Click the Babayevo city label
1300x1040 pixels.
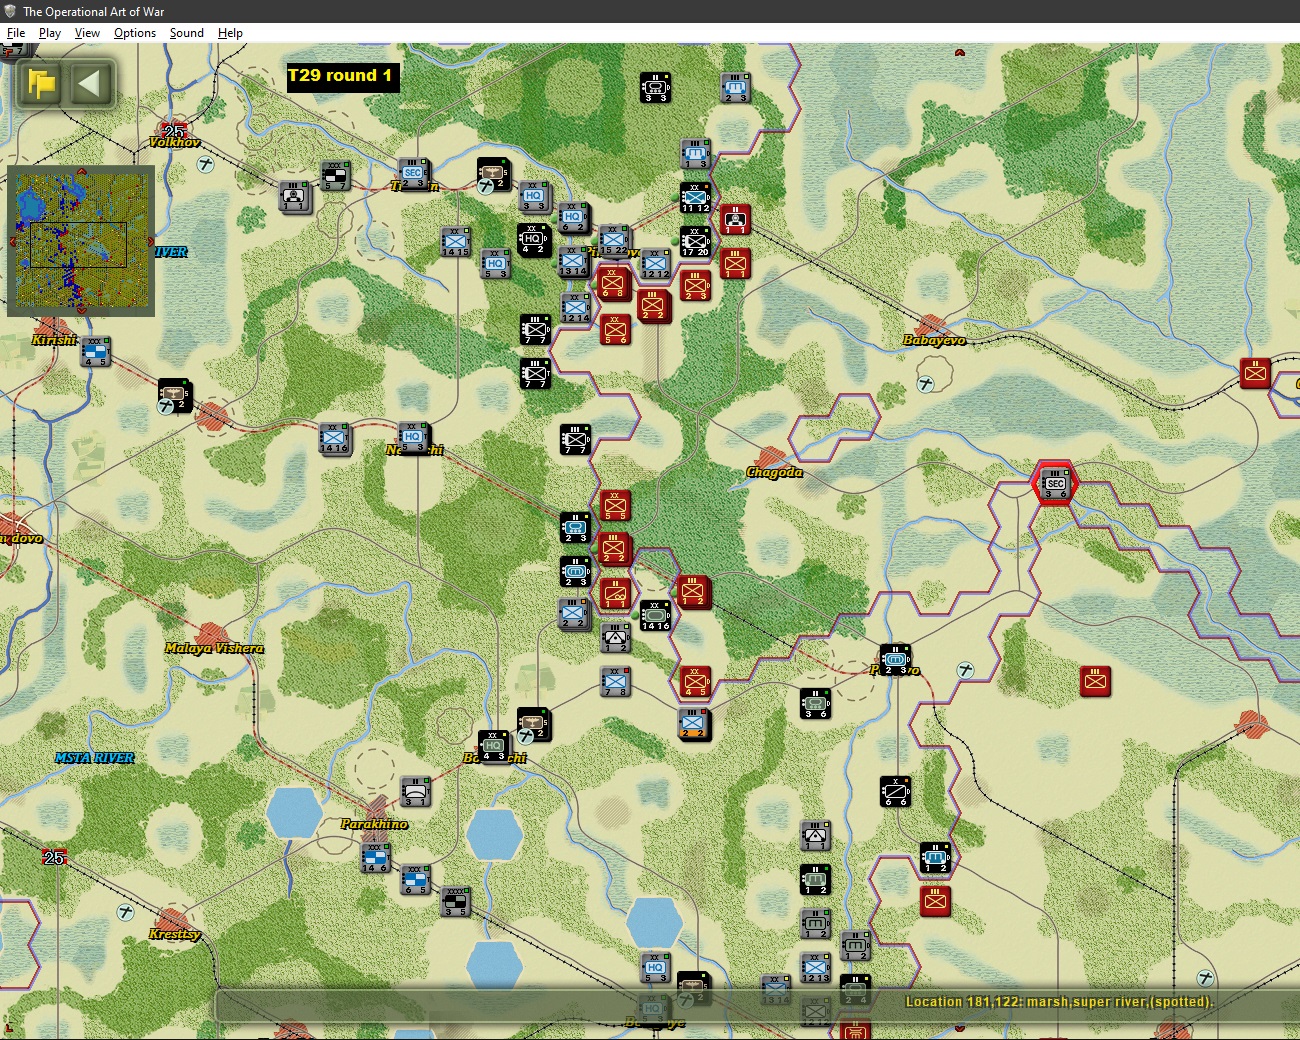[934, 340]
